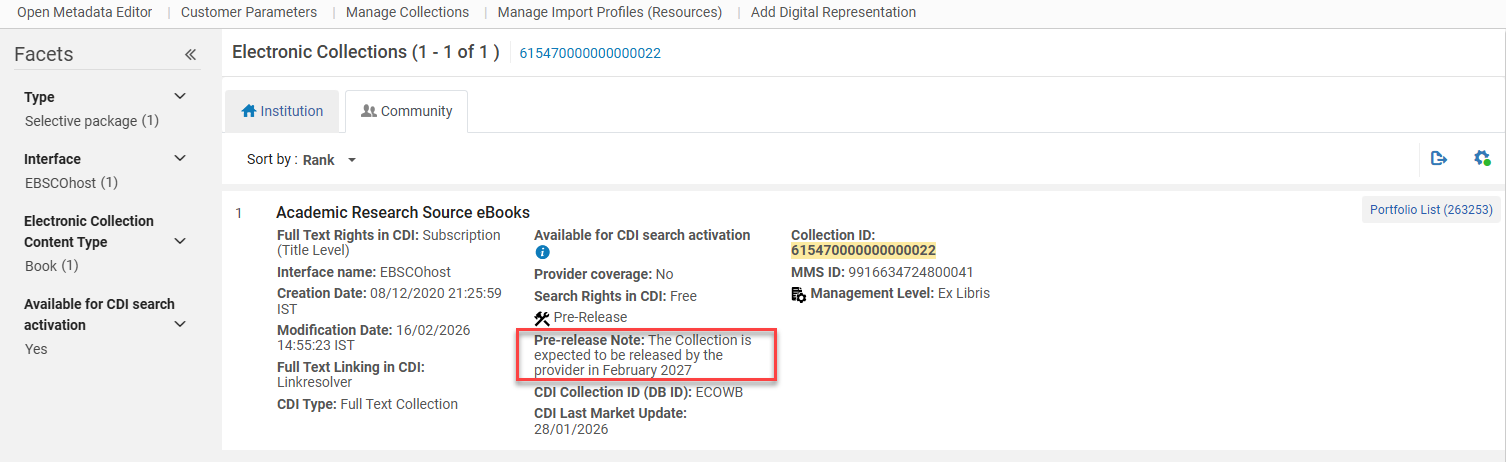Click Manage Collections in top menu
This screenshot has width=1506, height=462.
[407, 12]
